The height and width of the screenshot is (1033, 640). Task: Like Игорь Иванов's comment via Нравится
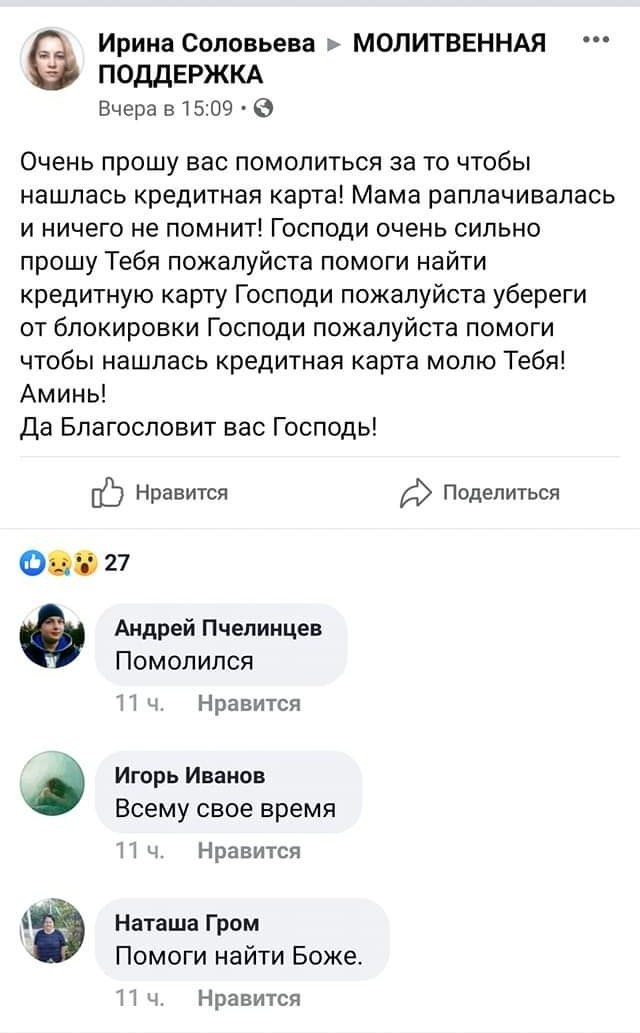249,851
